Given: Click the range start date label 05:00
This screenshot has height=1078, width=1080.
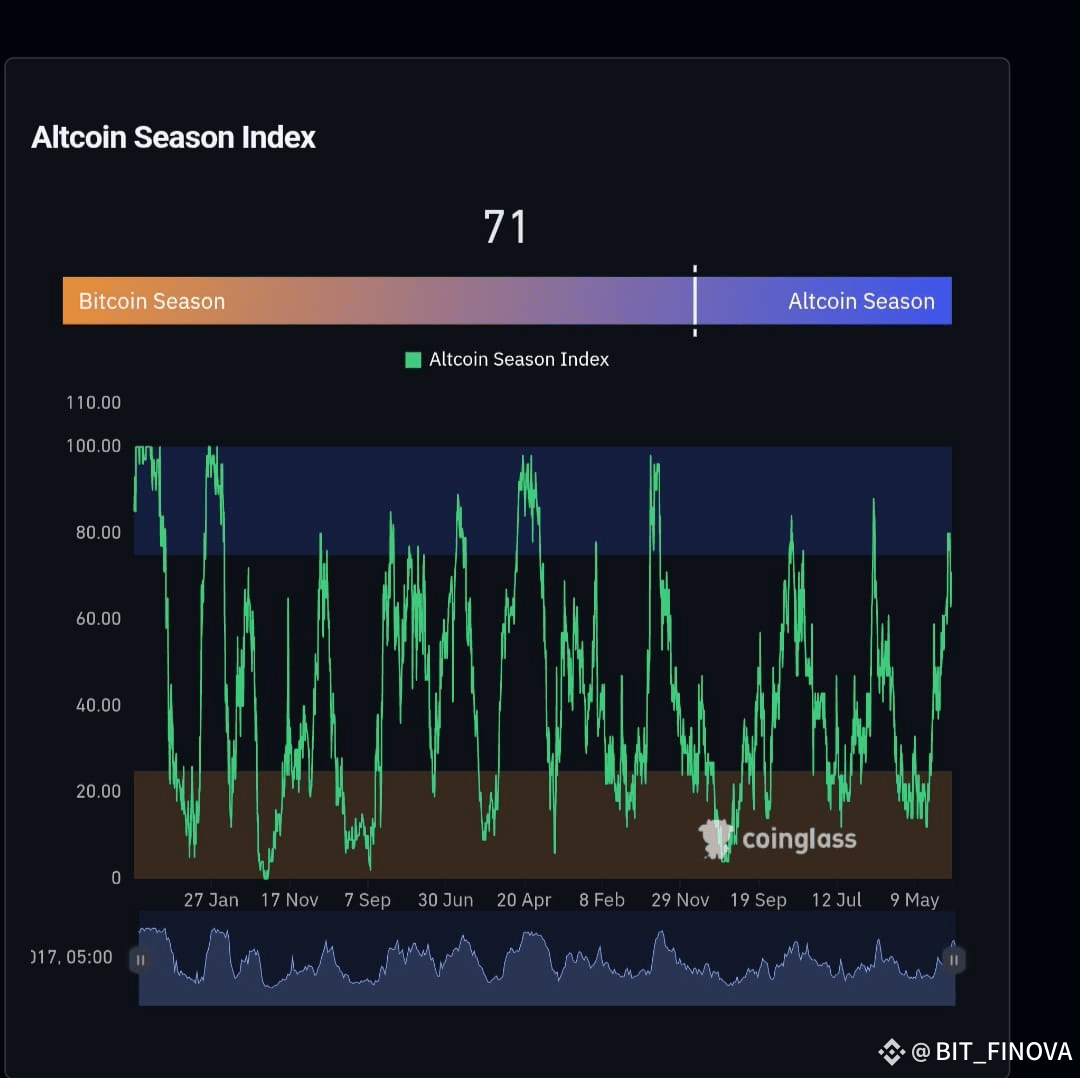Looking at the screenshot, I should [x=72, y=957].
